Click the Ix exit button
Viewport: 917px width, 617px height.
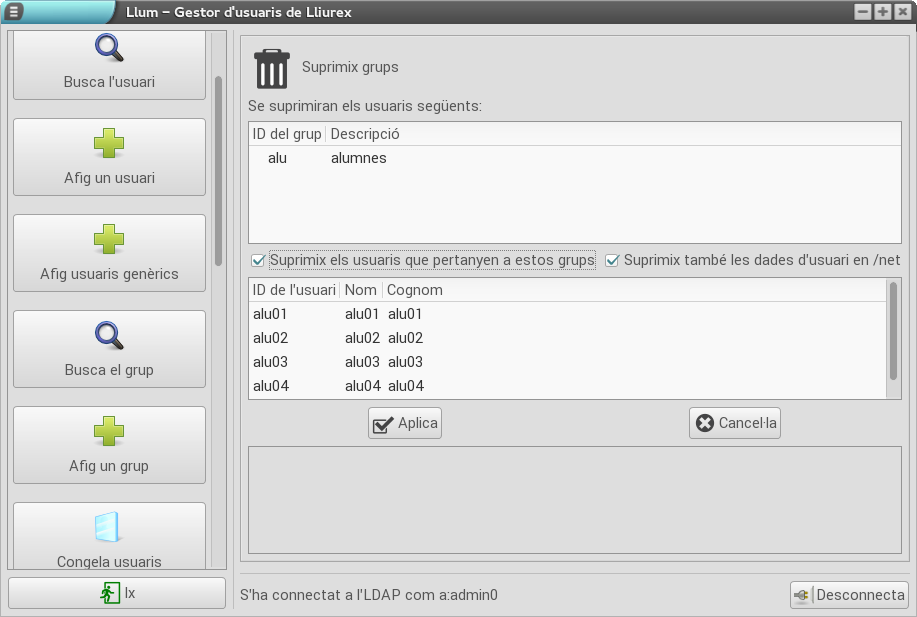point(117,593)
